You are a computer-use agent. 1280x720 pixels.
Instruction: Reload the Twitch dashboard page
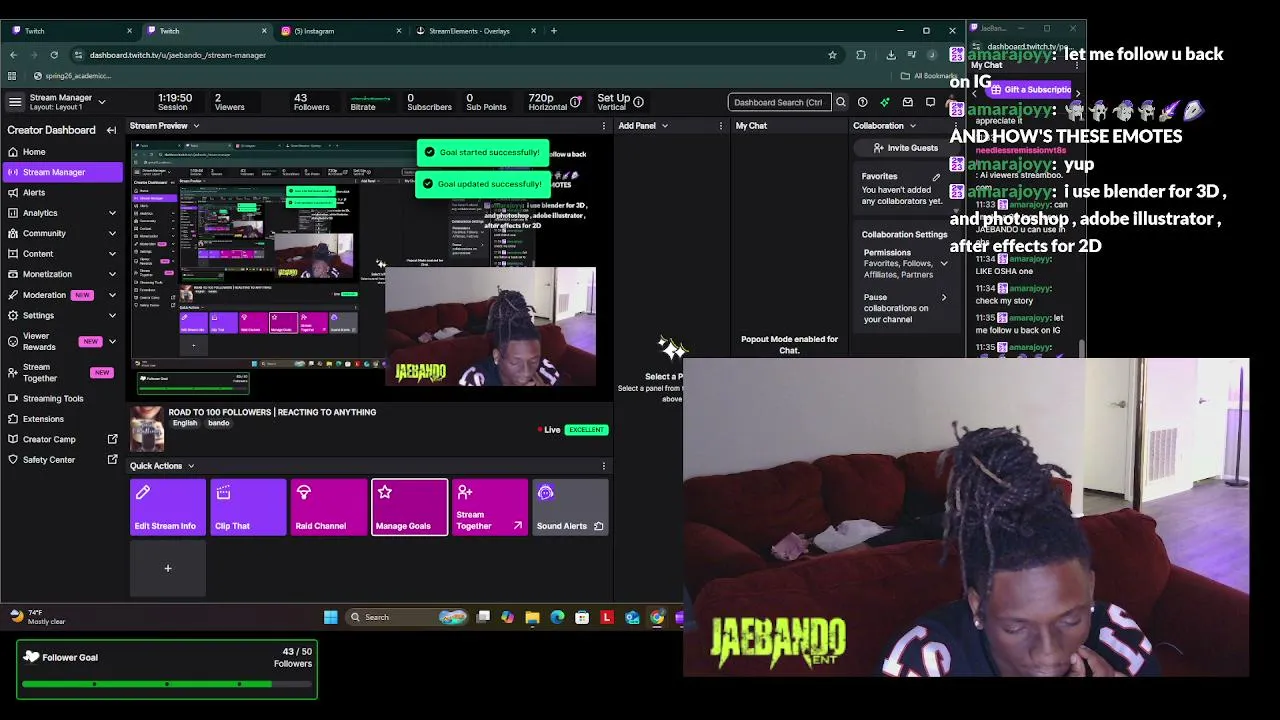point(54,55)
